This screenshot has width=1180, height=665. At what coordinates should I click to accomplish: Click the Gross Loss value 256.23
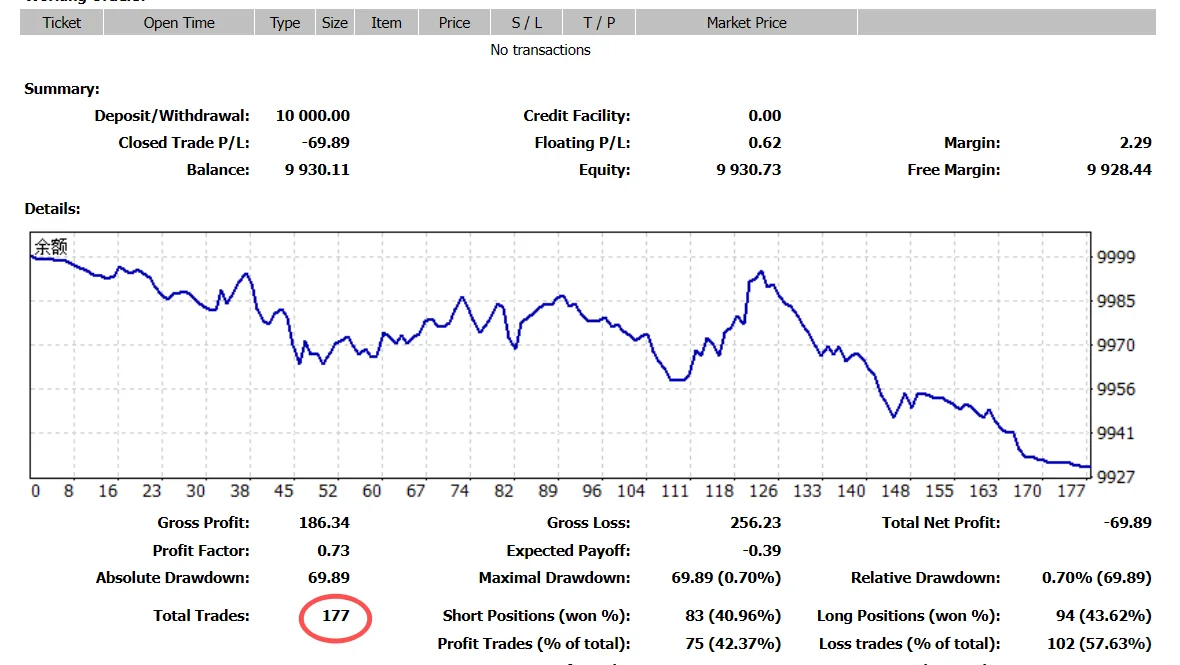756,523
